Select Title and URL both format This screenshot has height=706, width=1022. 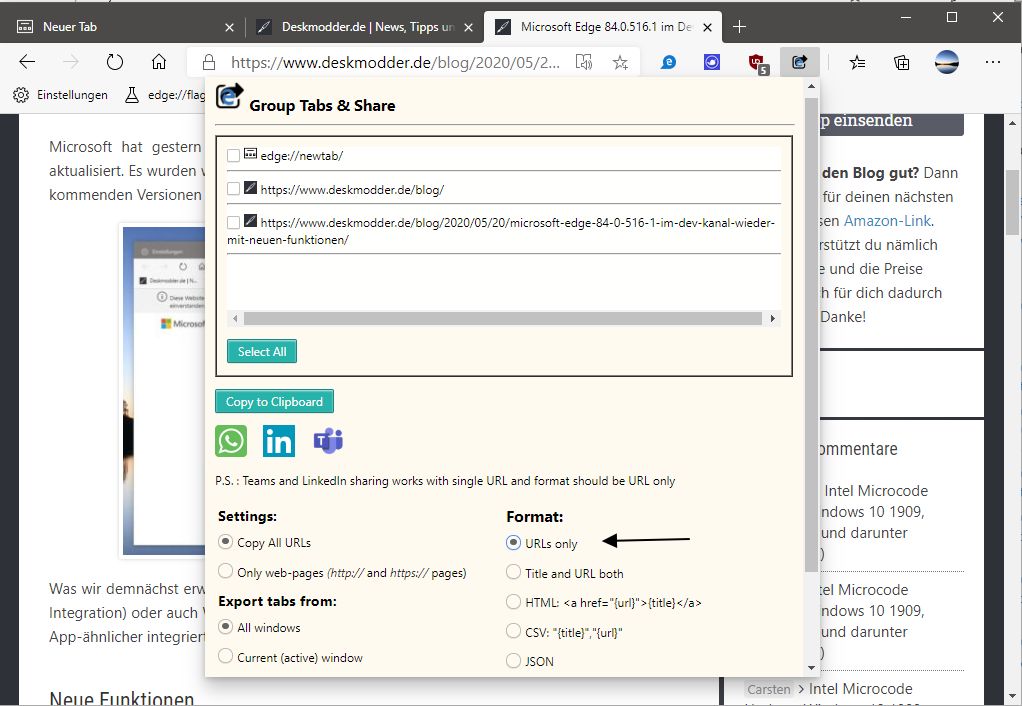click(514, 572)
